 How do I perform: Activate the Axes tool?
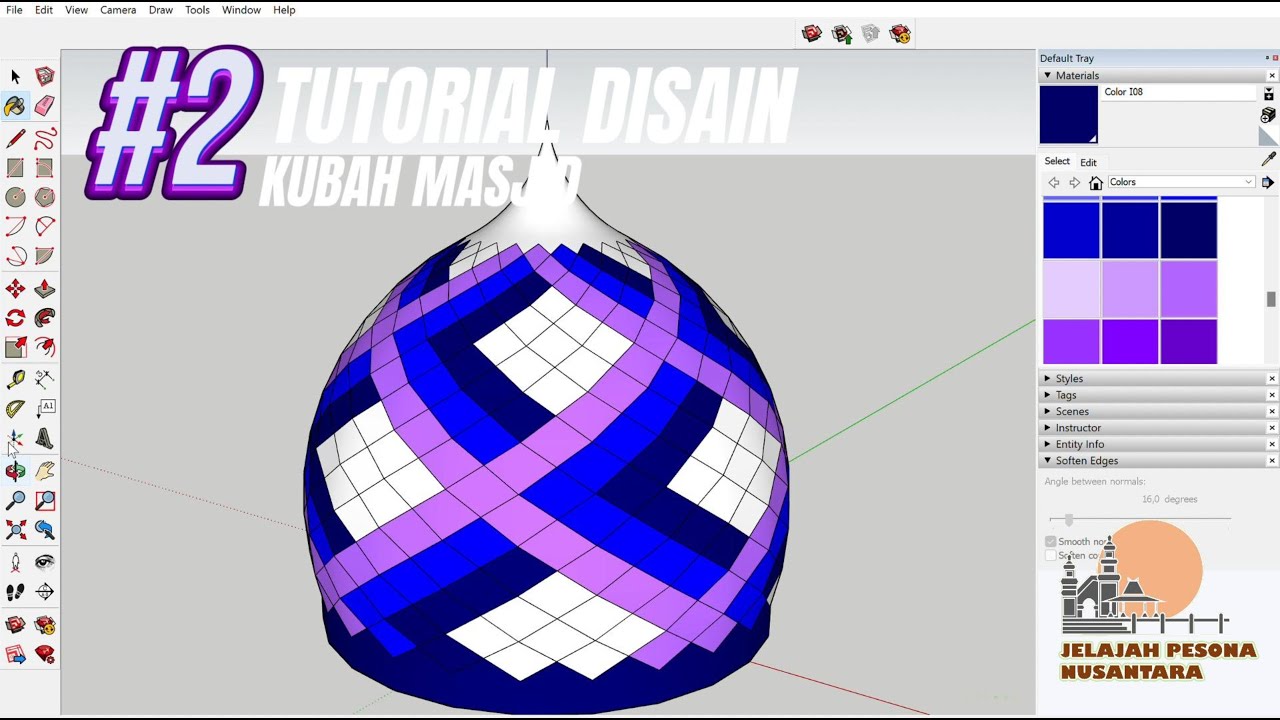pos(15,439)
